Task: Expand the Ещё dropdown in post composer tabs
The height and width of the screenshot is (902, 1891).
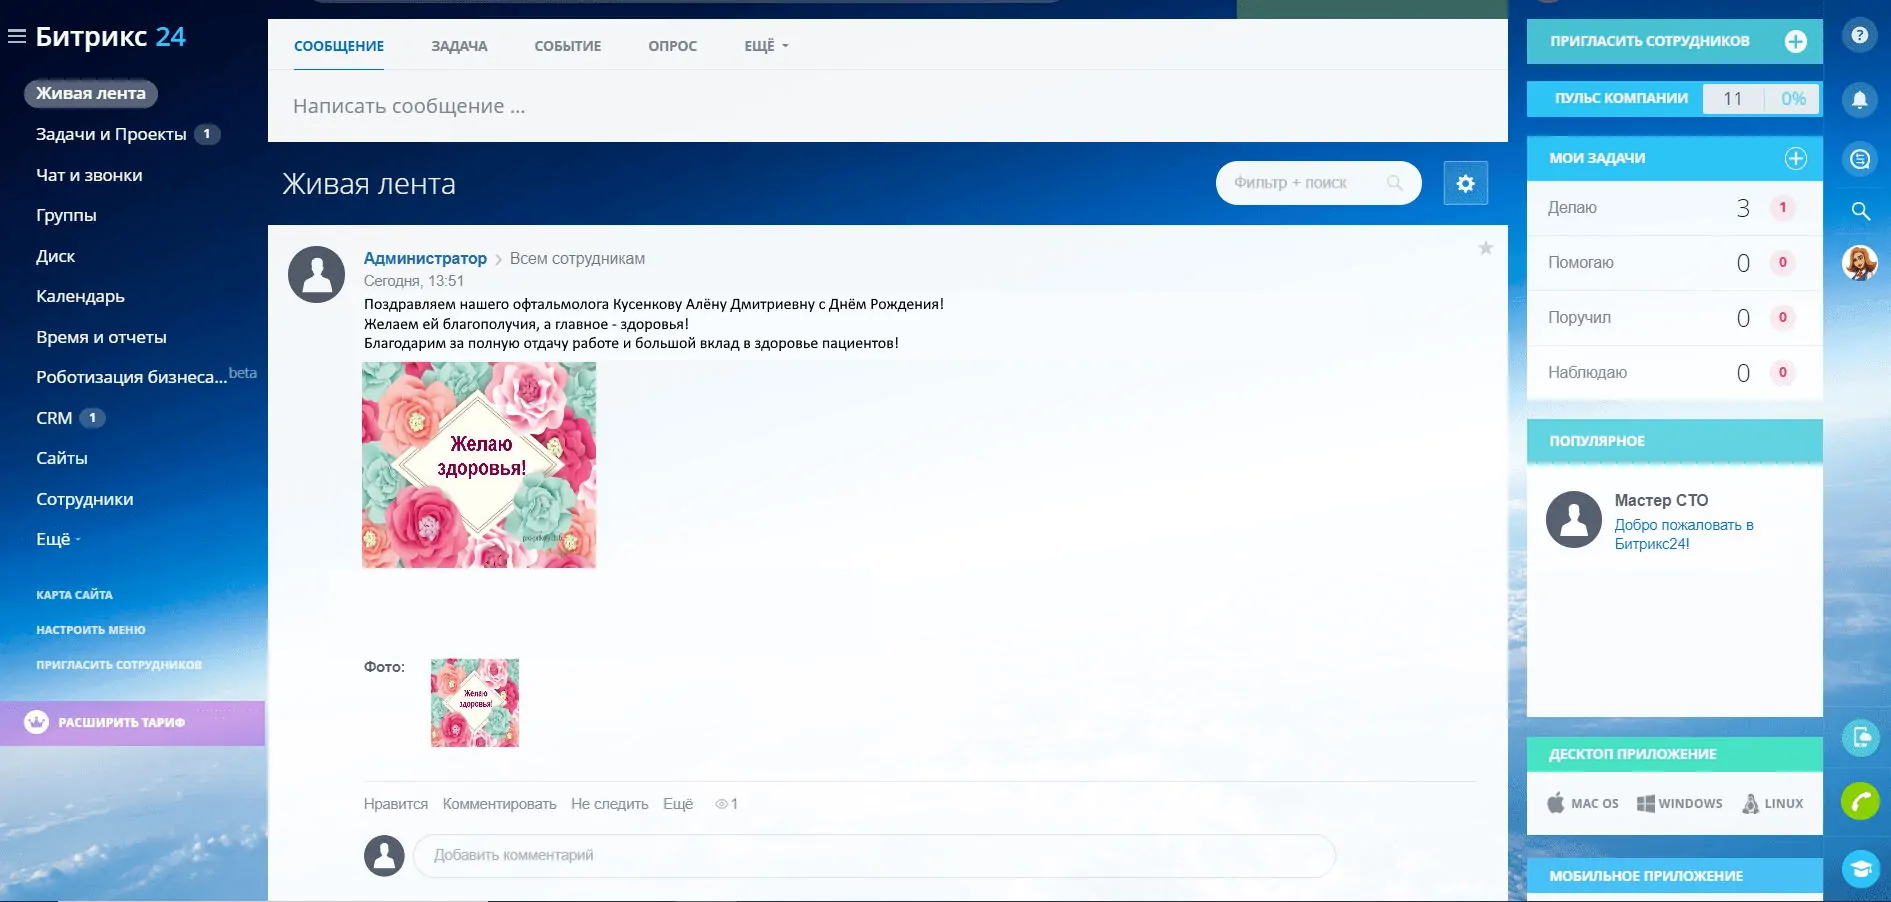Action: click(765, 46)
